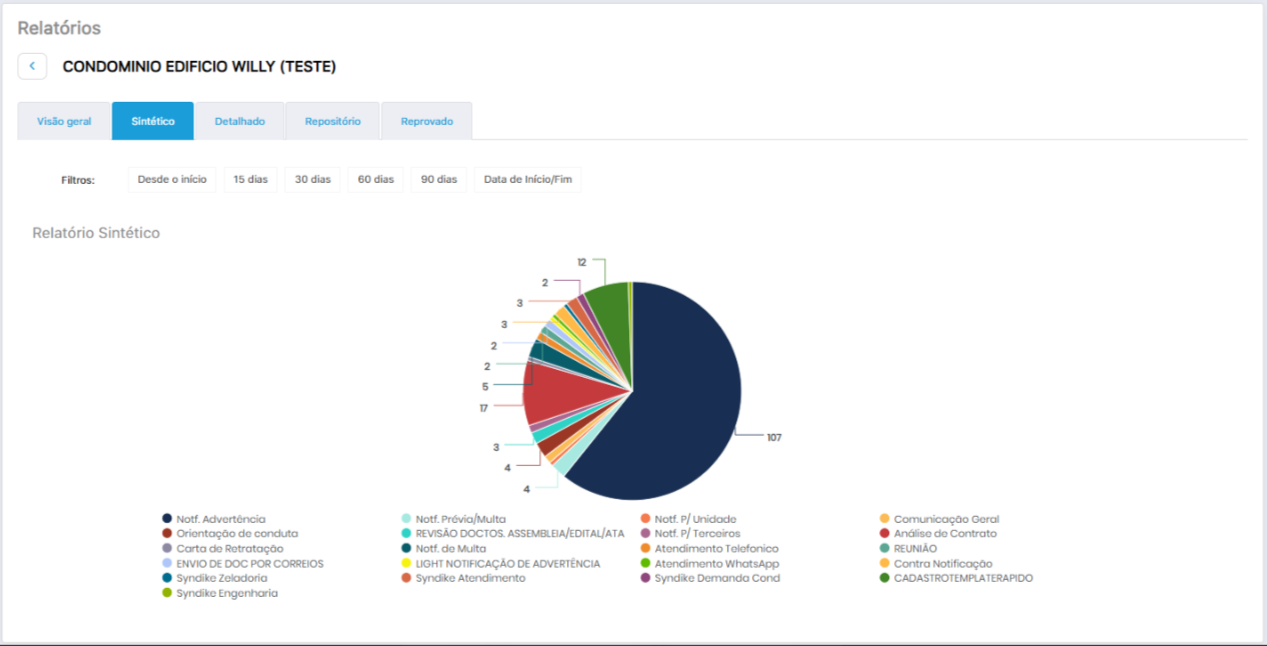Toggle Notf. Advertência legend entry
The width and height of the screenshot is (1267, 646).
tap(220, 519)
